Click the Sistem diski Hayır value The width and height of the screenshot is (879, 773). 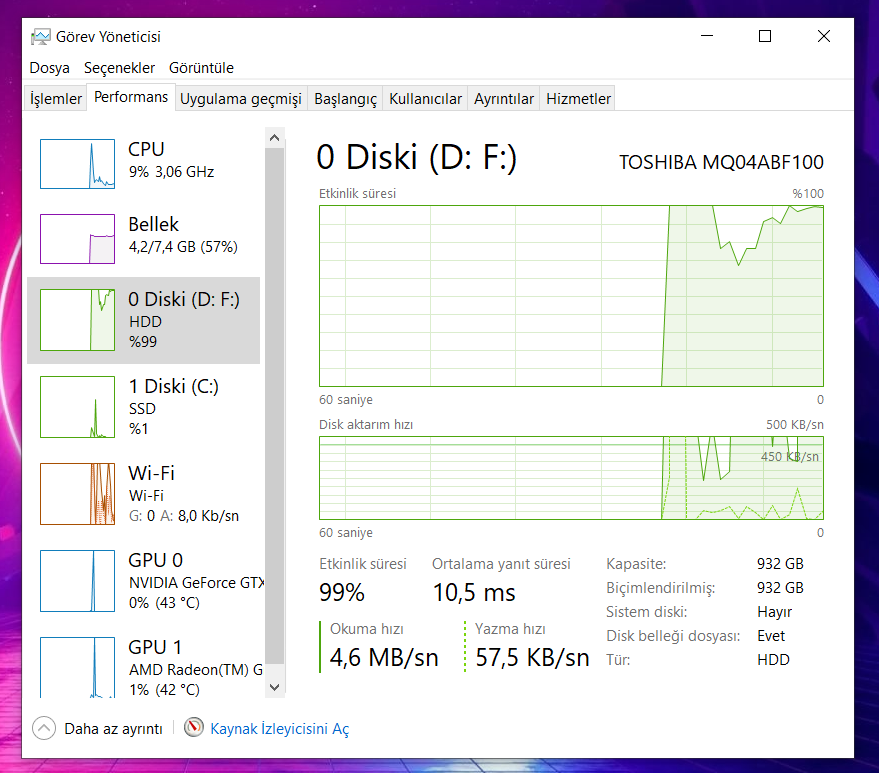coord(774,612)
